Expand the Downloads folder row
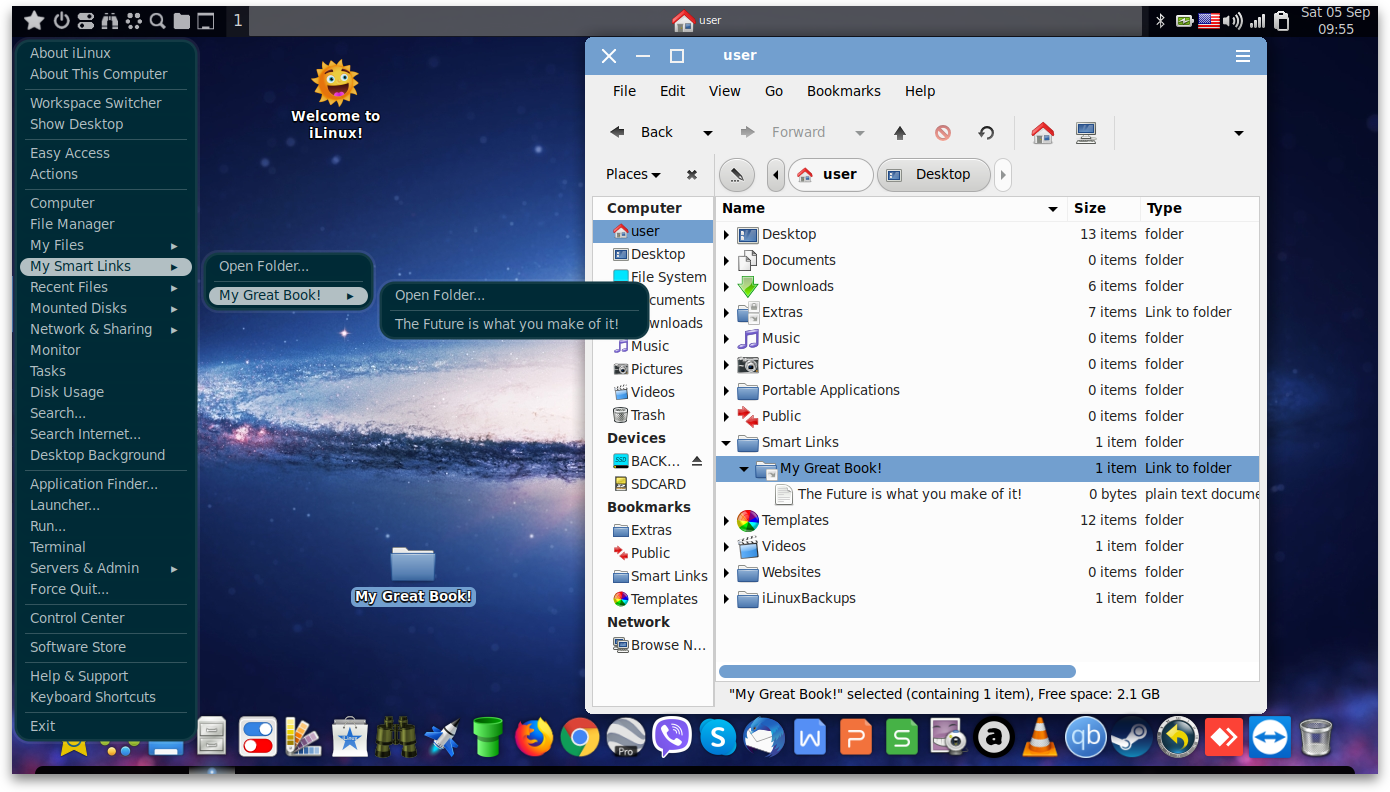 point(727,286)
